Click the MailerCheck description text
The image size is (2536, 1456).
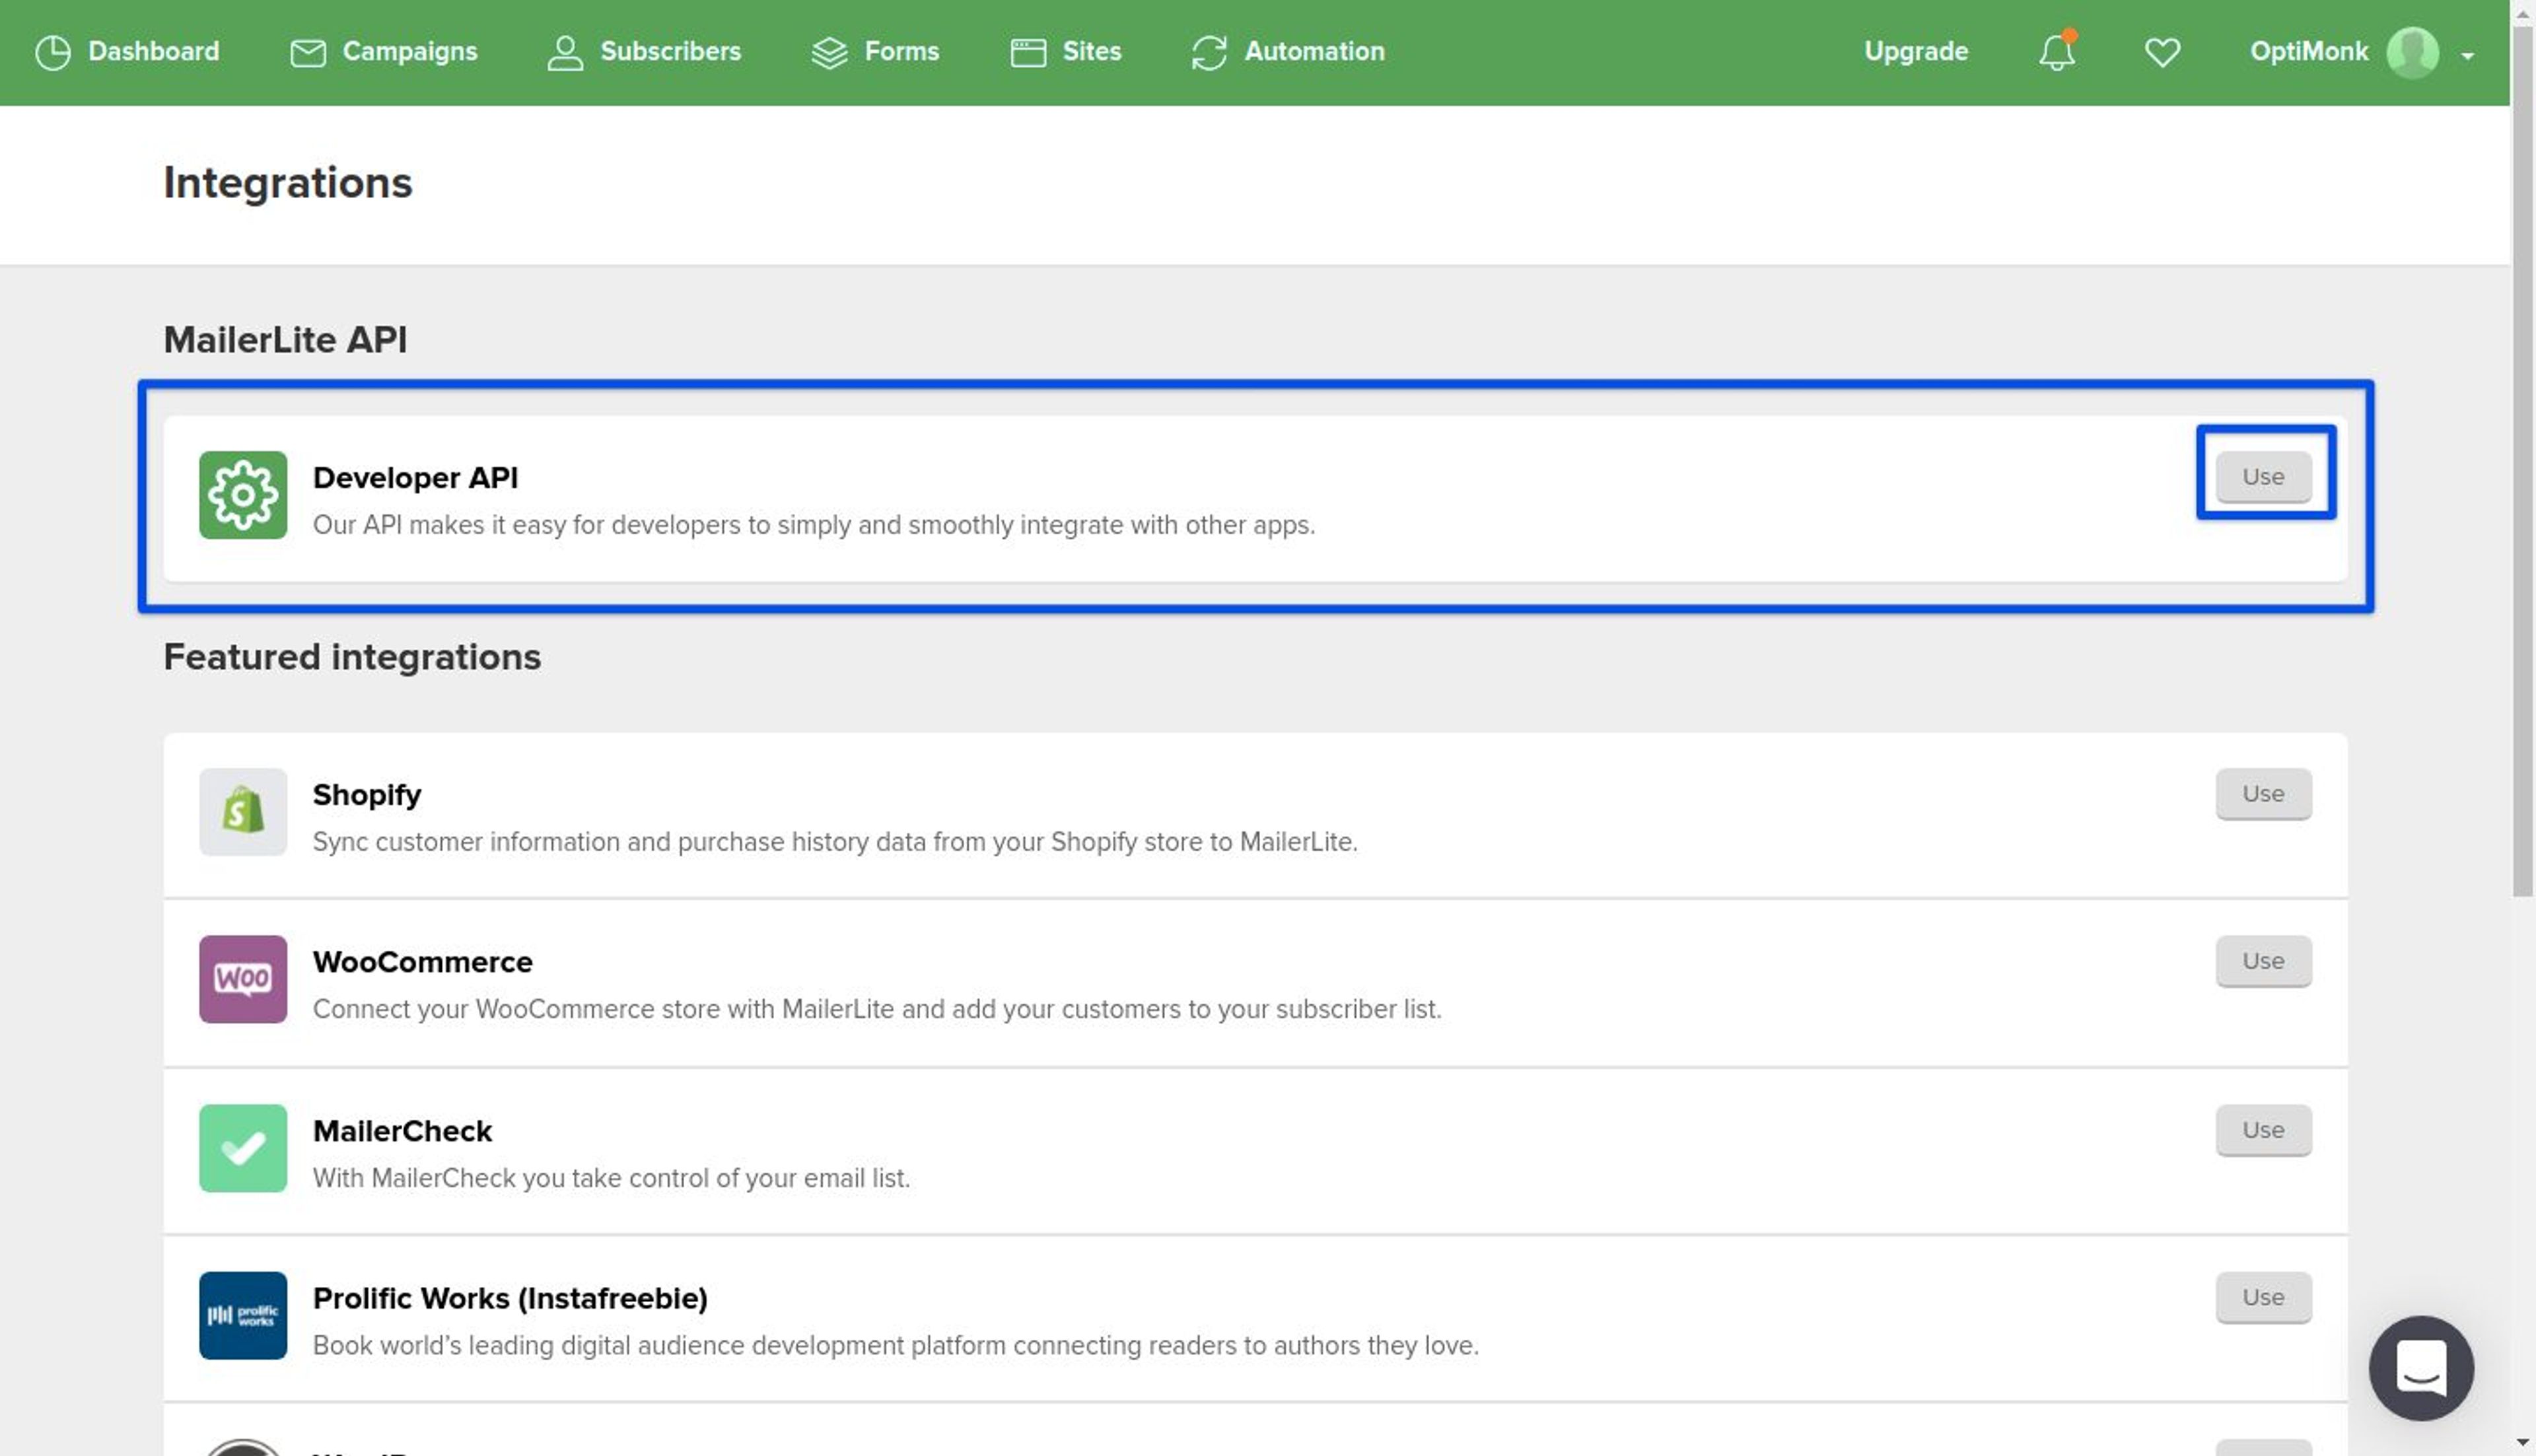[x=611, y=1178]
